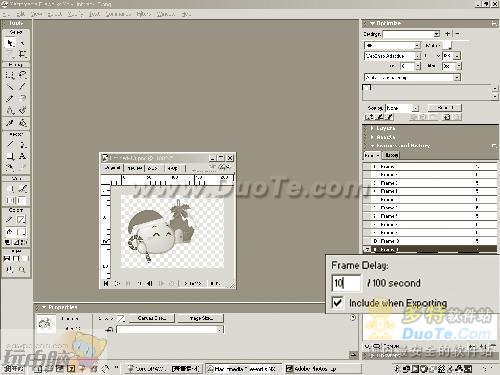This screenshot has height=375, width=500.
Task: Expand the Layers panel
Action: click(386, 128)
